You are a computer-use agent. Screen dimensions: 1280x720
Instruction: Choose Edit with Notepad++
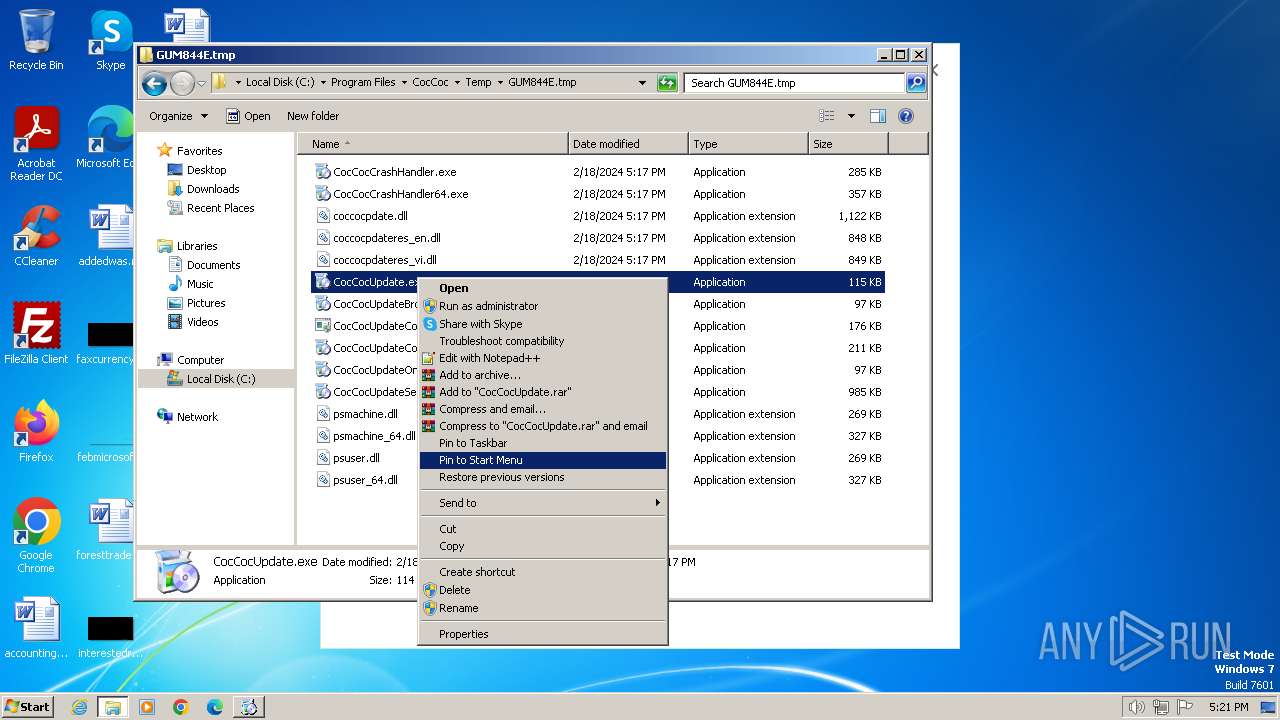coord(543,358)
